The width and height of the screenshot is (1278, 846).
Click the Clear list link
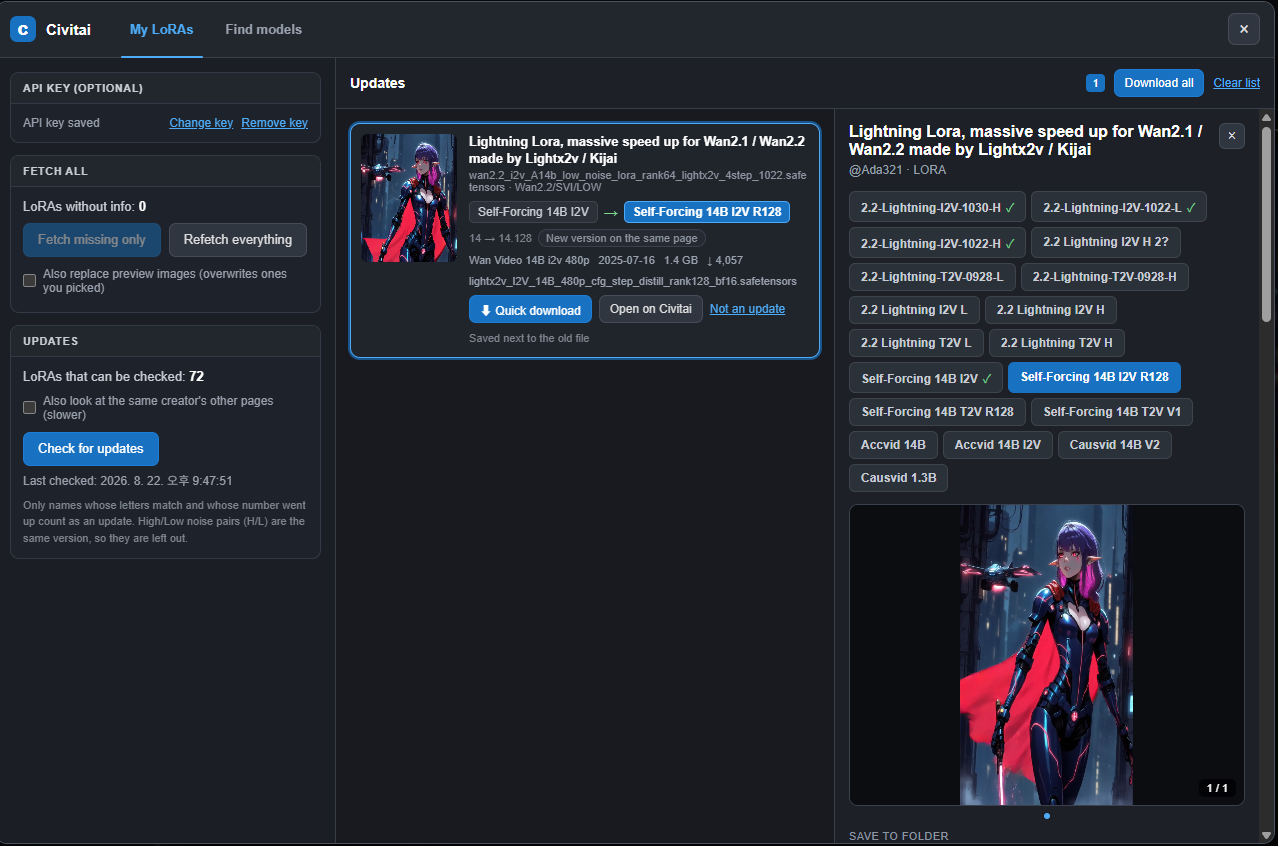point(1236,83)
